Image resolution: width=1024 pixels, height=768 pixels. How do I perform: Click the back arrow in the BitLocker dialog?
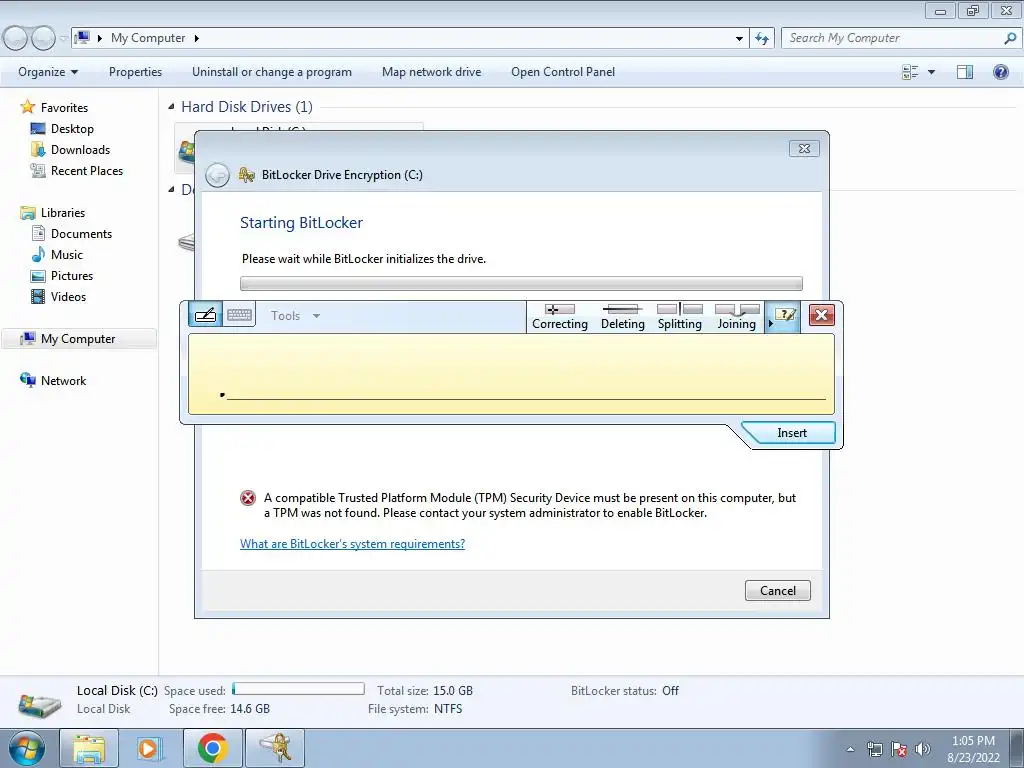tap(217, 175)
